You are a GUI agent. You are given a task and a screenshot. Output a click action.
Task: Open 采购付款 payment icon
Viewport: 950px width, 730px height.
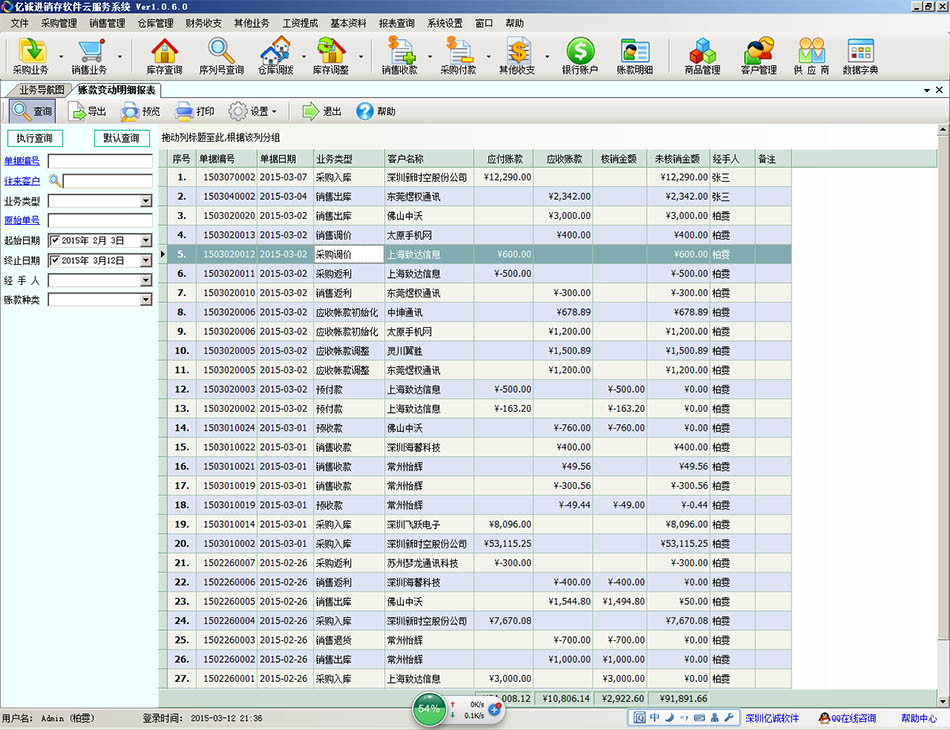458,56
